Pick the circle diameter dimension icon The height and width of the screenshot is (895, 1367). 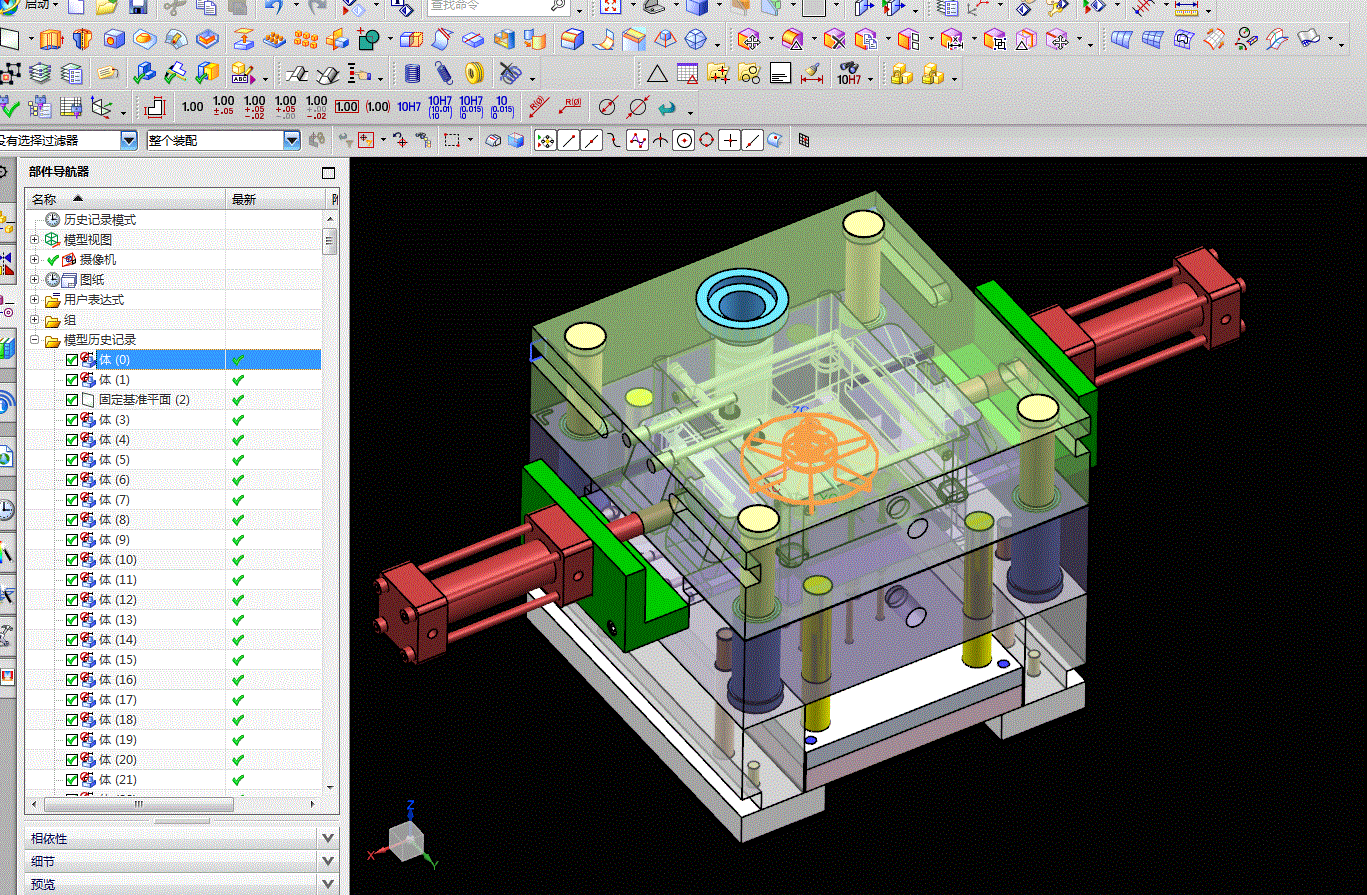(x=607, y=107)
